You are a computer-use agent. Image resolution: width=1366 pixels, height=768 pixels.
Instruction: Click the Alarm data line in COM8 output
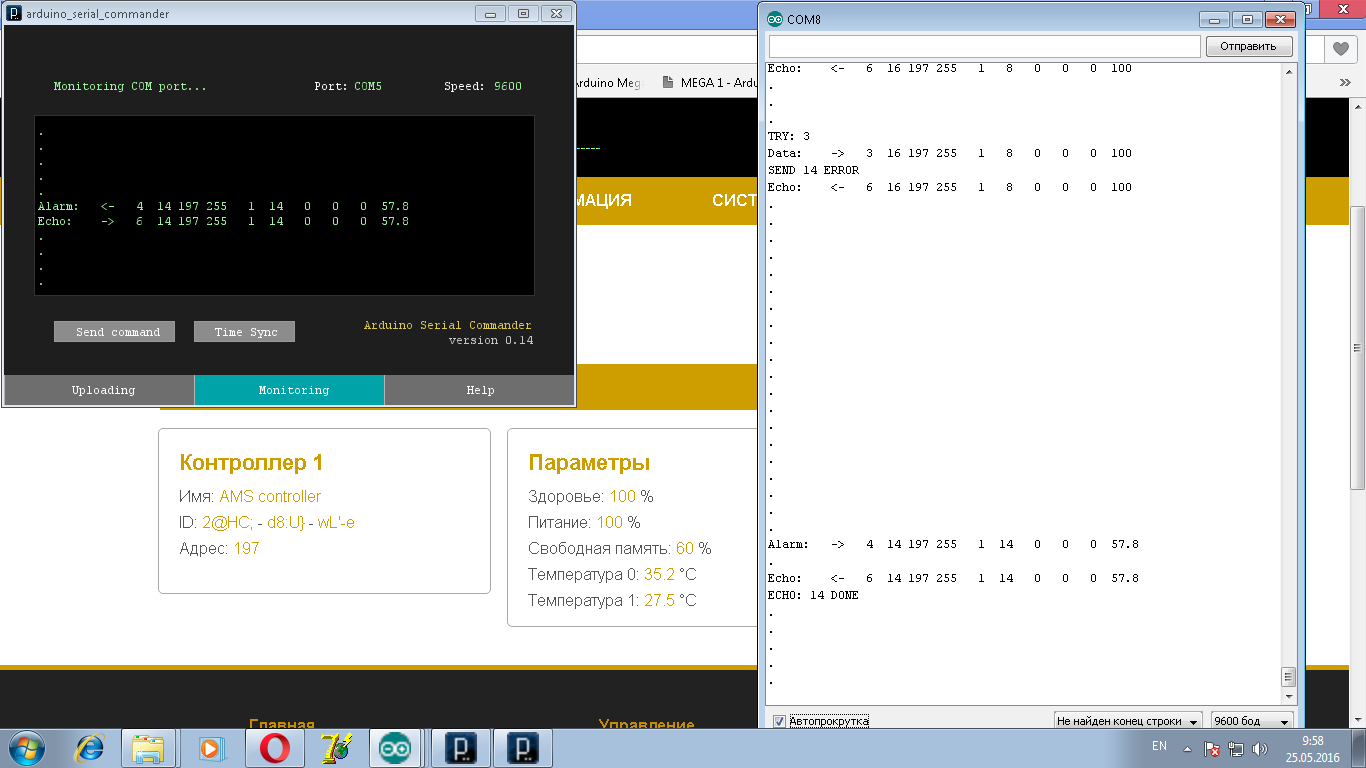pyautogui.click(x=953, y=545)
